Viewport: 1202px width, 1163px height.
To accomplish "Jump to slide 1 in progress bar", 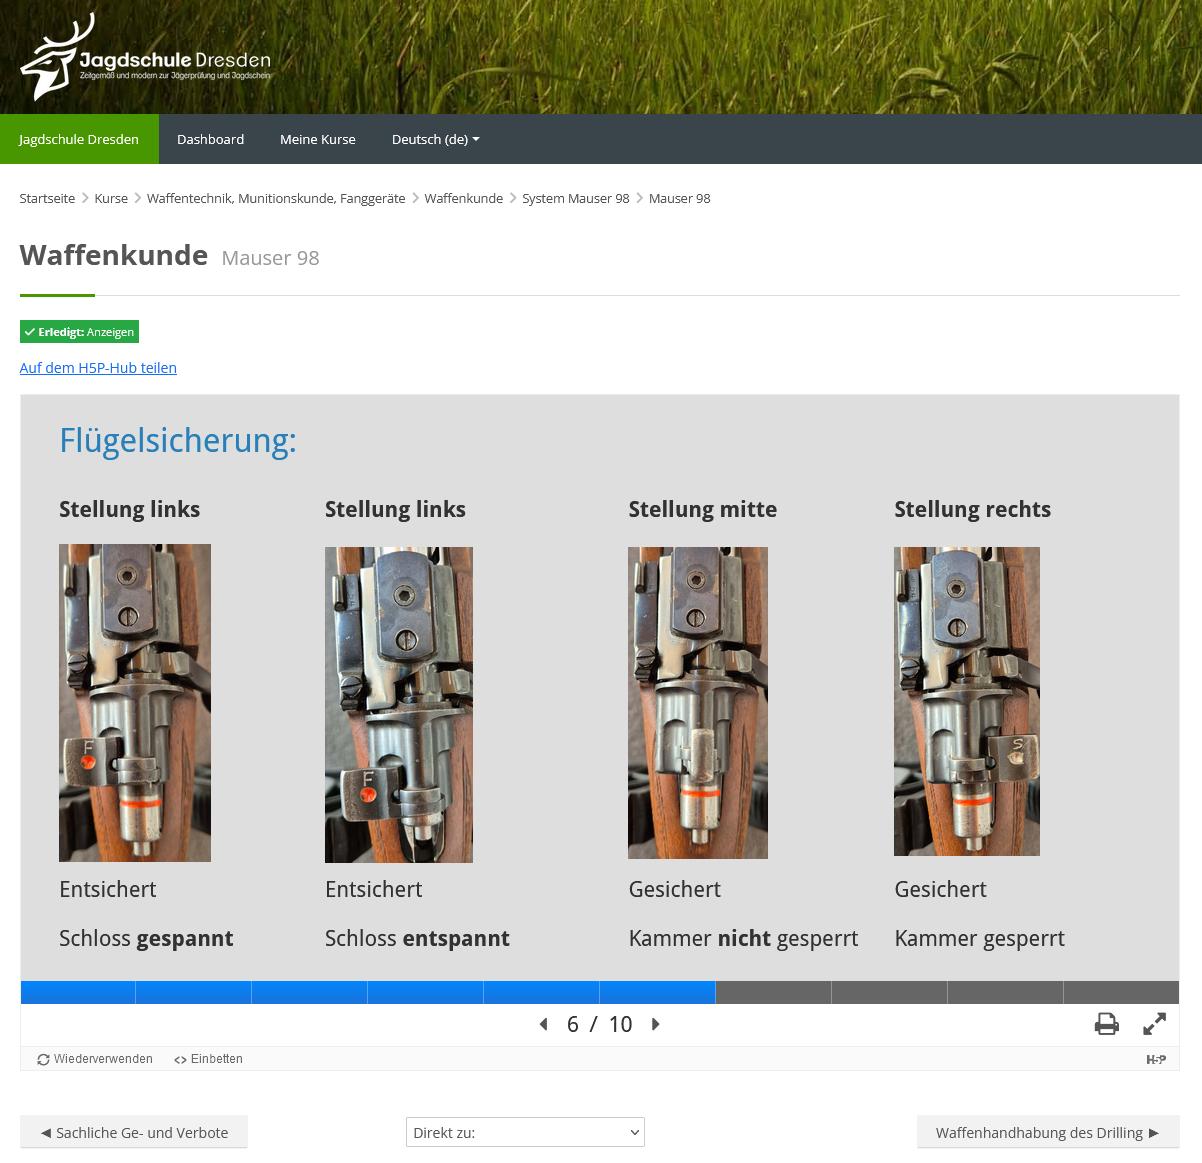I will [78, 992].
